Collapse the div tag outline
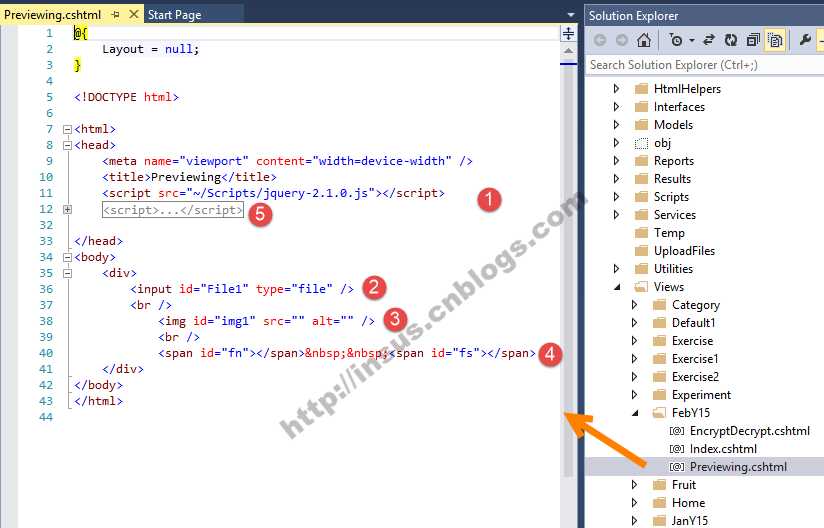Viewport: 824px width, 528px height. click(x=67, y=273)
